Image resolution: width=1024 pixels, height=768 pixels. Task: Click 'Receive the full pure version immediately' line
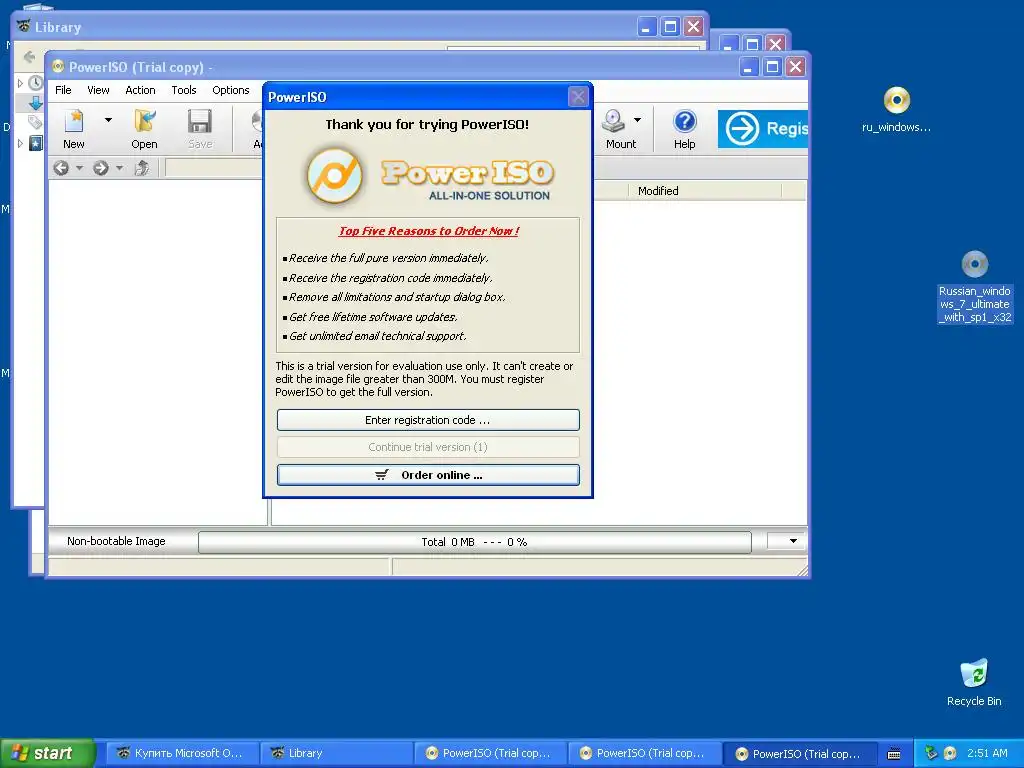coord(388,258)
